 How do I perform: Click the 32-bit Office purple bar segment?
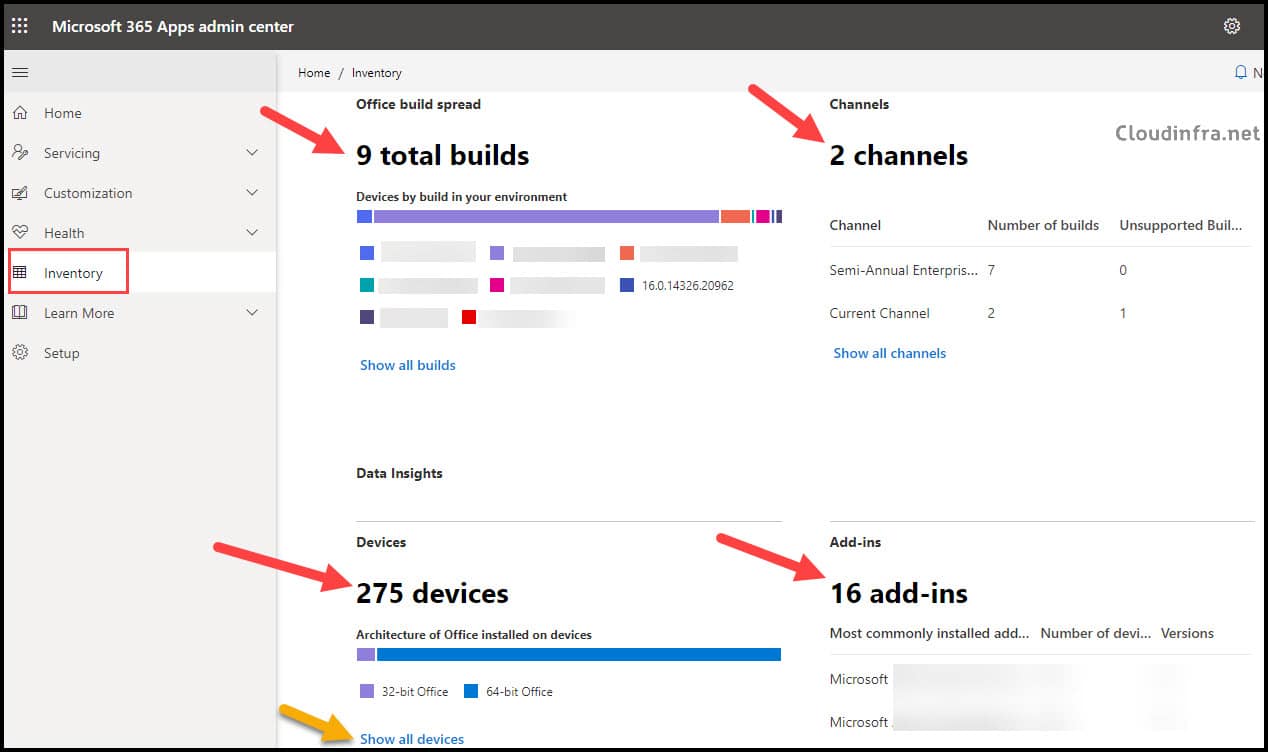point(366,654)
